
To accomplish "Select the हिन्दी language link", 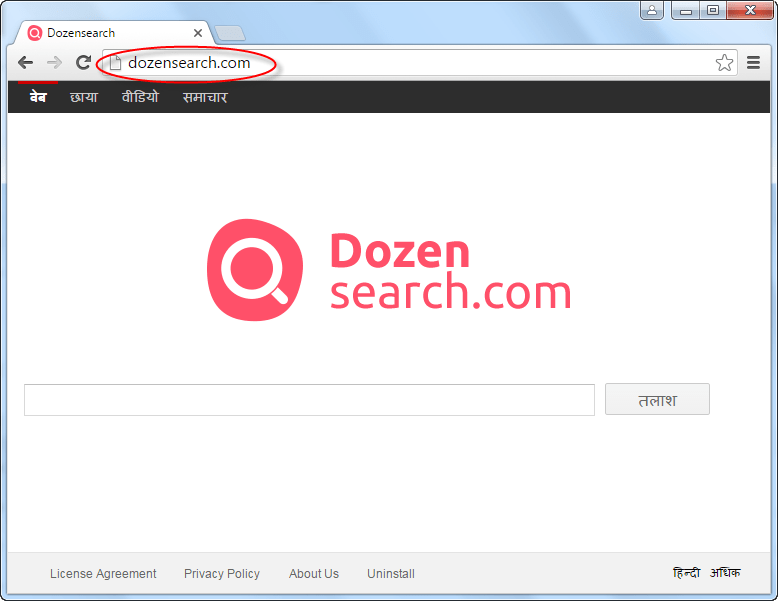I will point(686,573).
